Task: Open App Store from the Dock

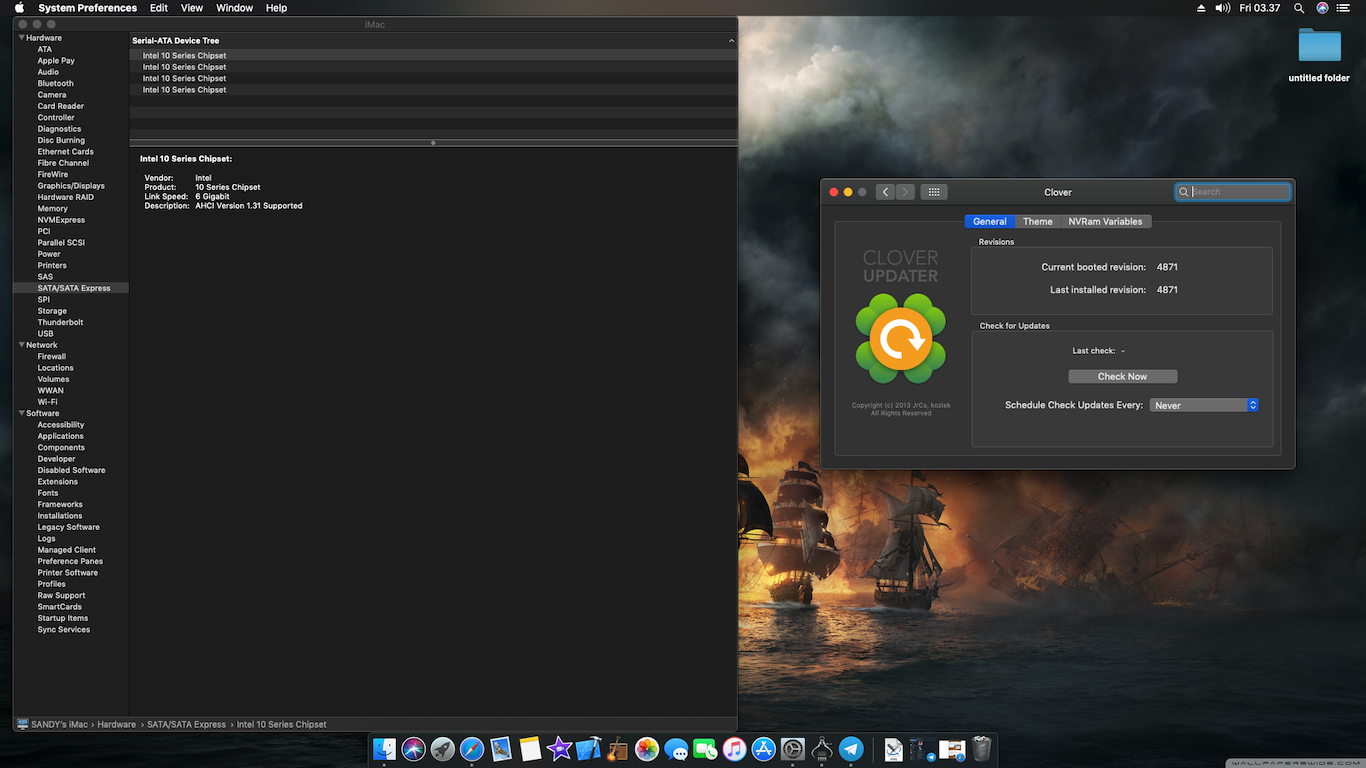Action: pos(764,748)
